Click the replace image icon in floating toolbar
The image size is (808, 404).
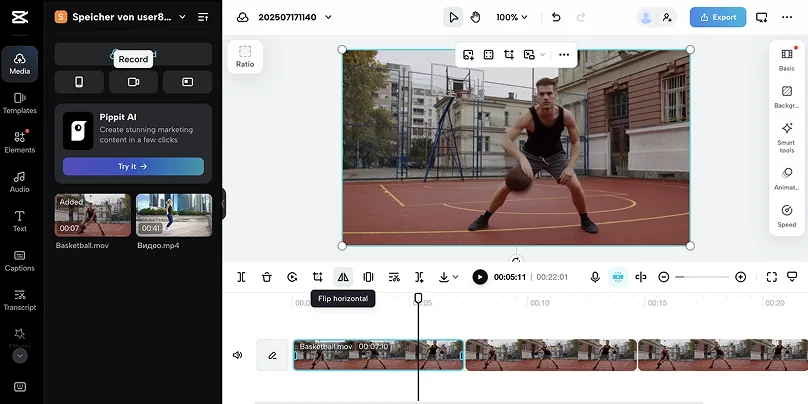468,55
